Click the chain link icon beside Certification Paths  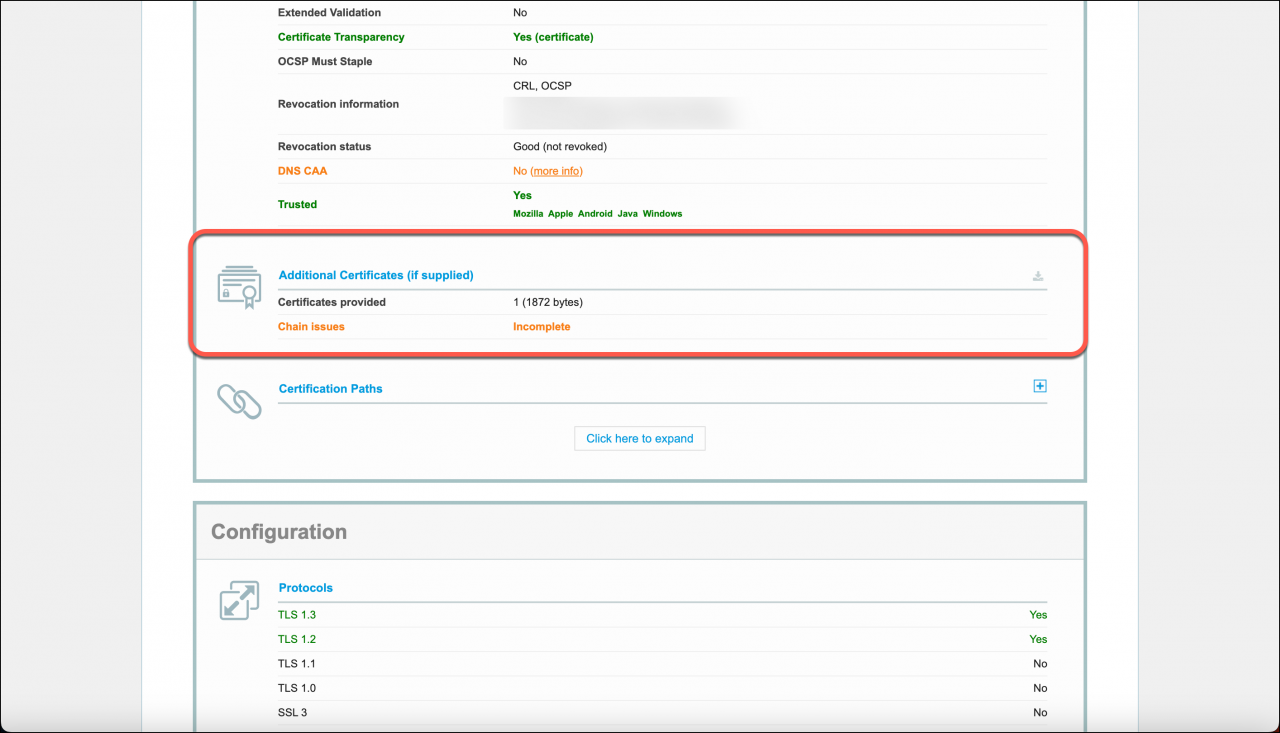(239, 401)
